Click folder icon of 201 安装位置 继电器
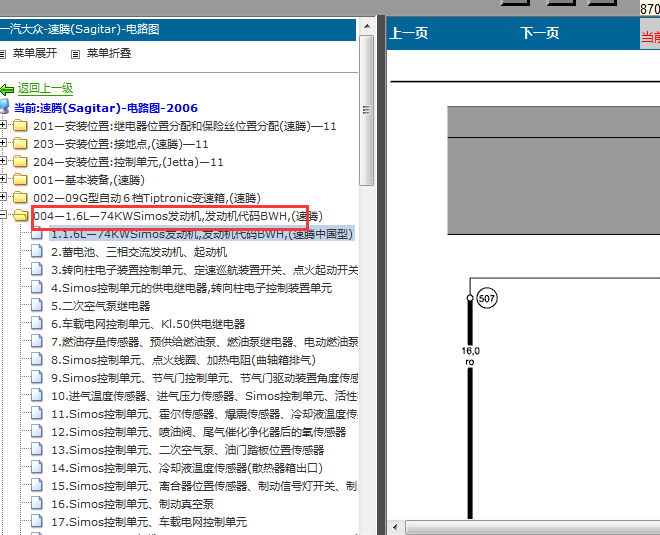The image size is (660, 535). 20,126
